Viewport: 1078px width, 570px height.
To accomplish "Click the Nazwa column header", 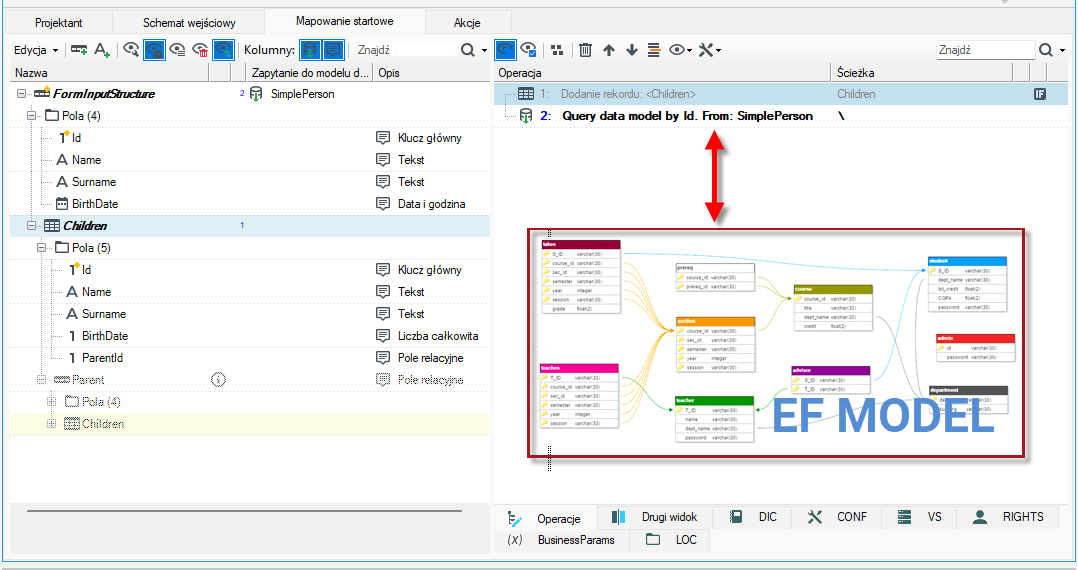I will 110,72.
